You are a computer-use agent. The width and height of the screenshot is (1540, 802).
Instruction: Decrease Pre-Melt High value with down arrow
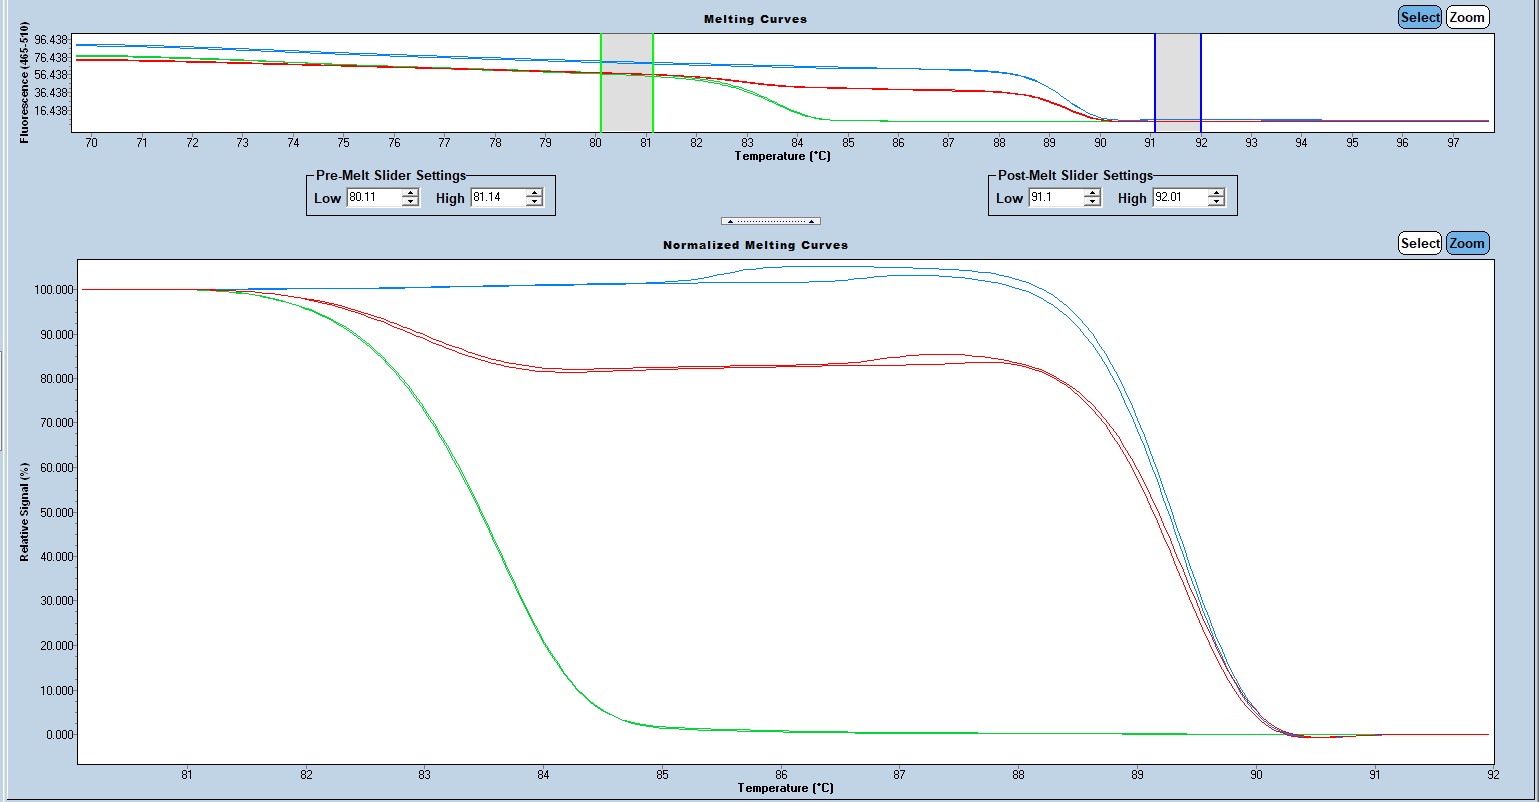pos(534,202)
